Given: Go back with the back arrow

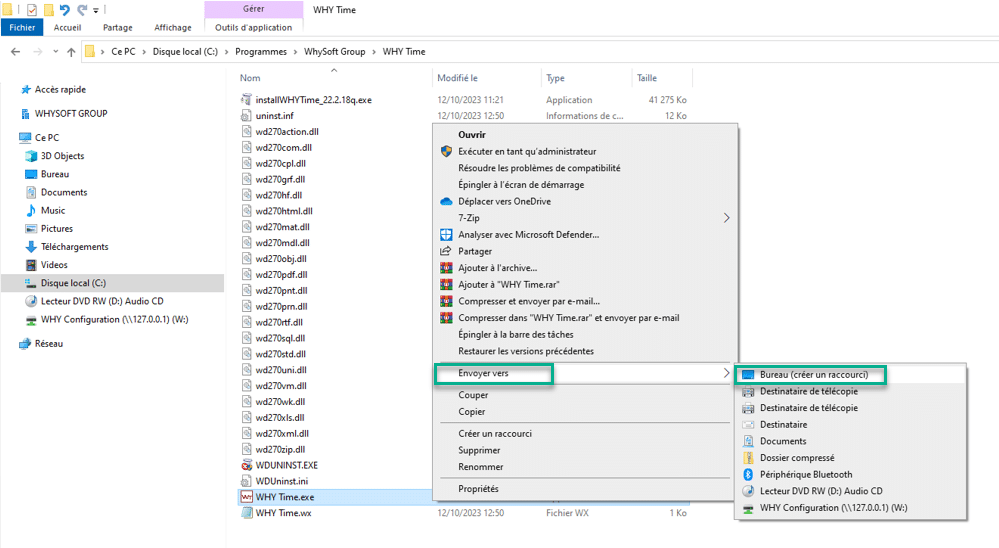Looking at the screenshot, I should [x=16, y=52].
